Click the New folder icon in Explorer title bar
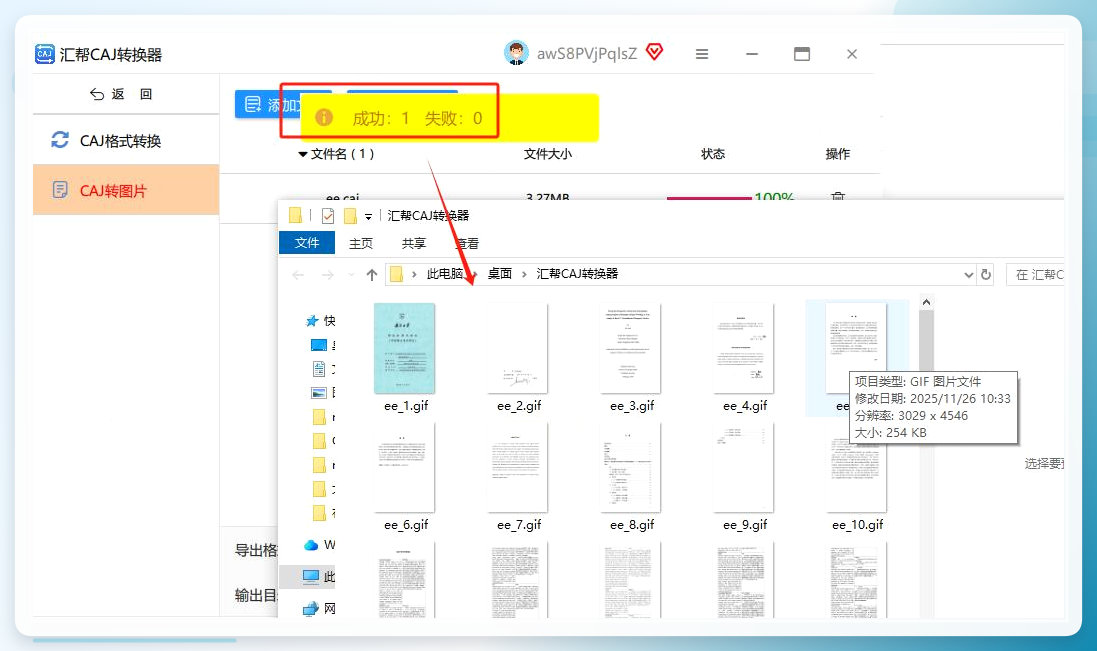 [350, 216]
